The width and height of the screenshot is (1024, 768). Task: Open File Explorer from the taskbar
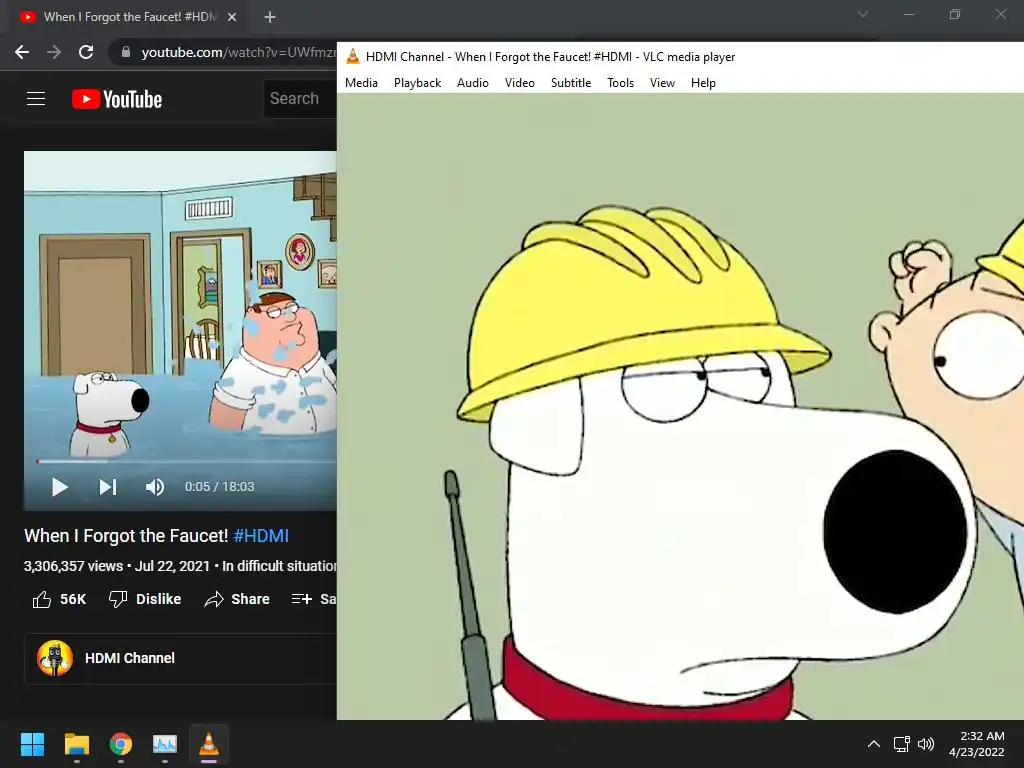click(76, 744)
